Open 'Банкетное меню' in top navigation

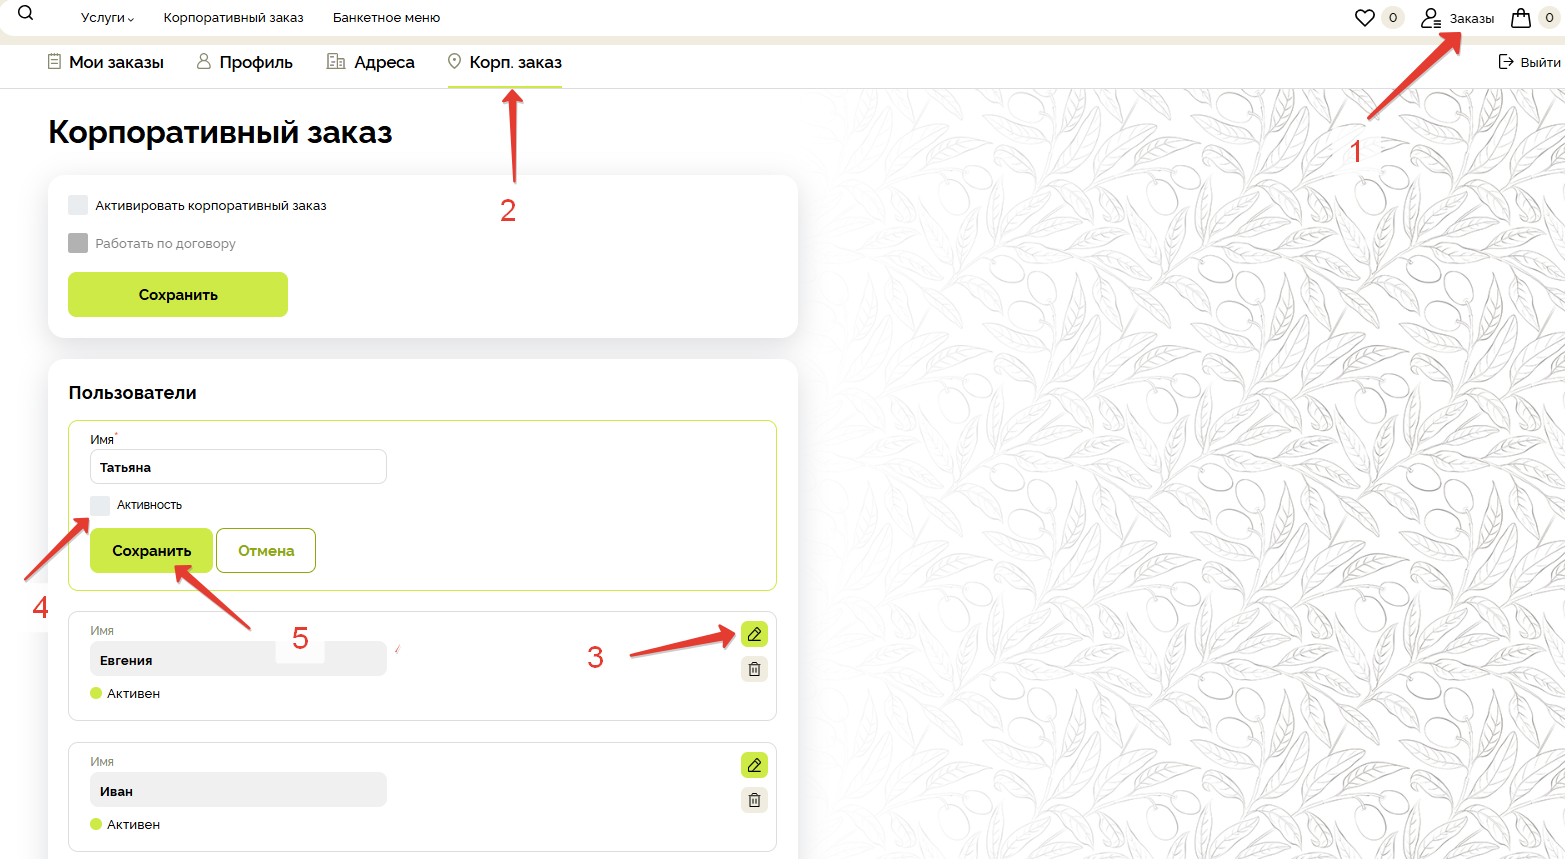coord(386,18)
